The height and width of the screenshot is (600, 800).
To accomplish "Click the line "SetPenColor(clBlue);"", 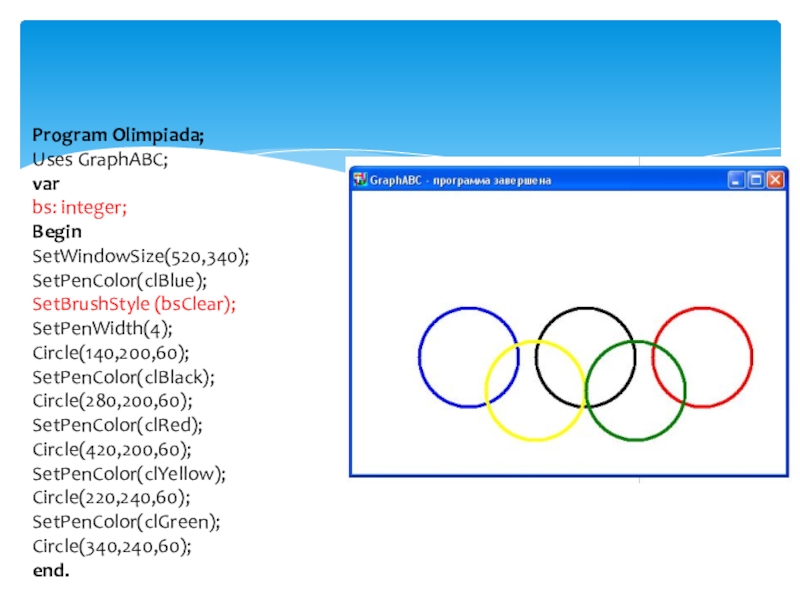I will (119, 281).
